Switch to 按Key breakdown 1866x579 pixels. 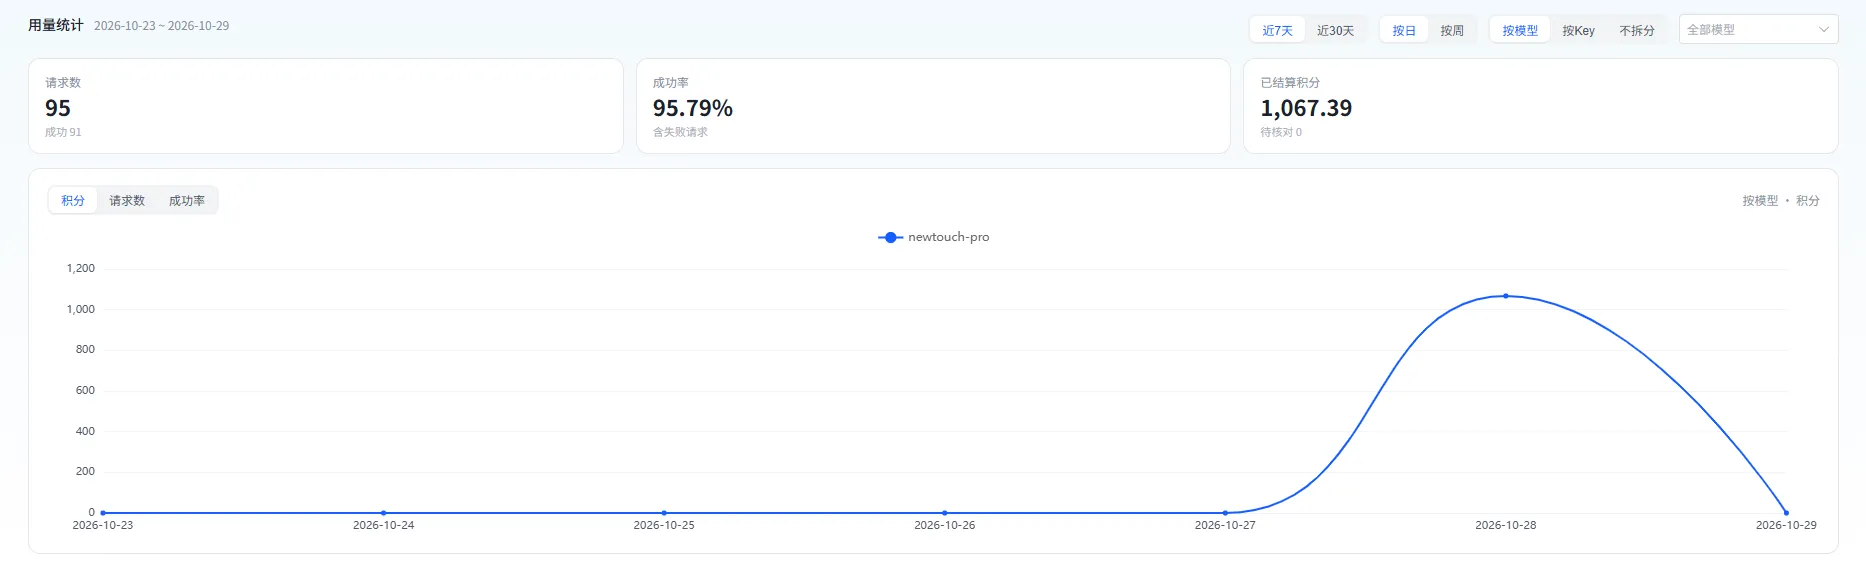point(1579,31)
